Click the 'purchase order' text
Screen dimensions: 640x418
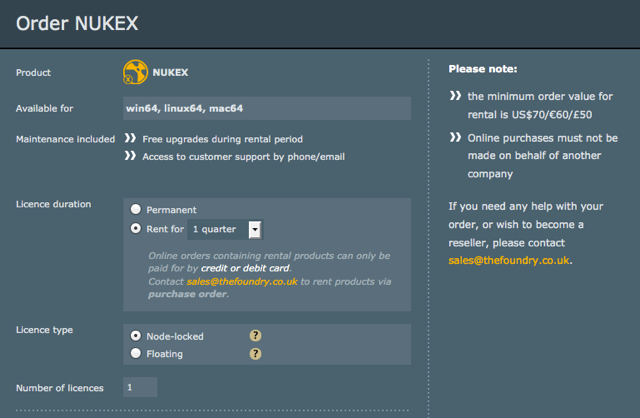[188, 294]
